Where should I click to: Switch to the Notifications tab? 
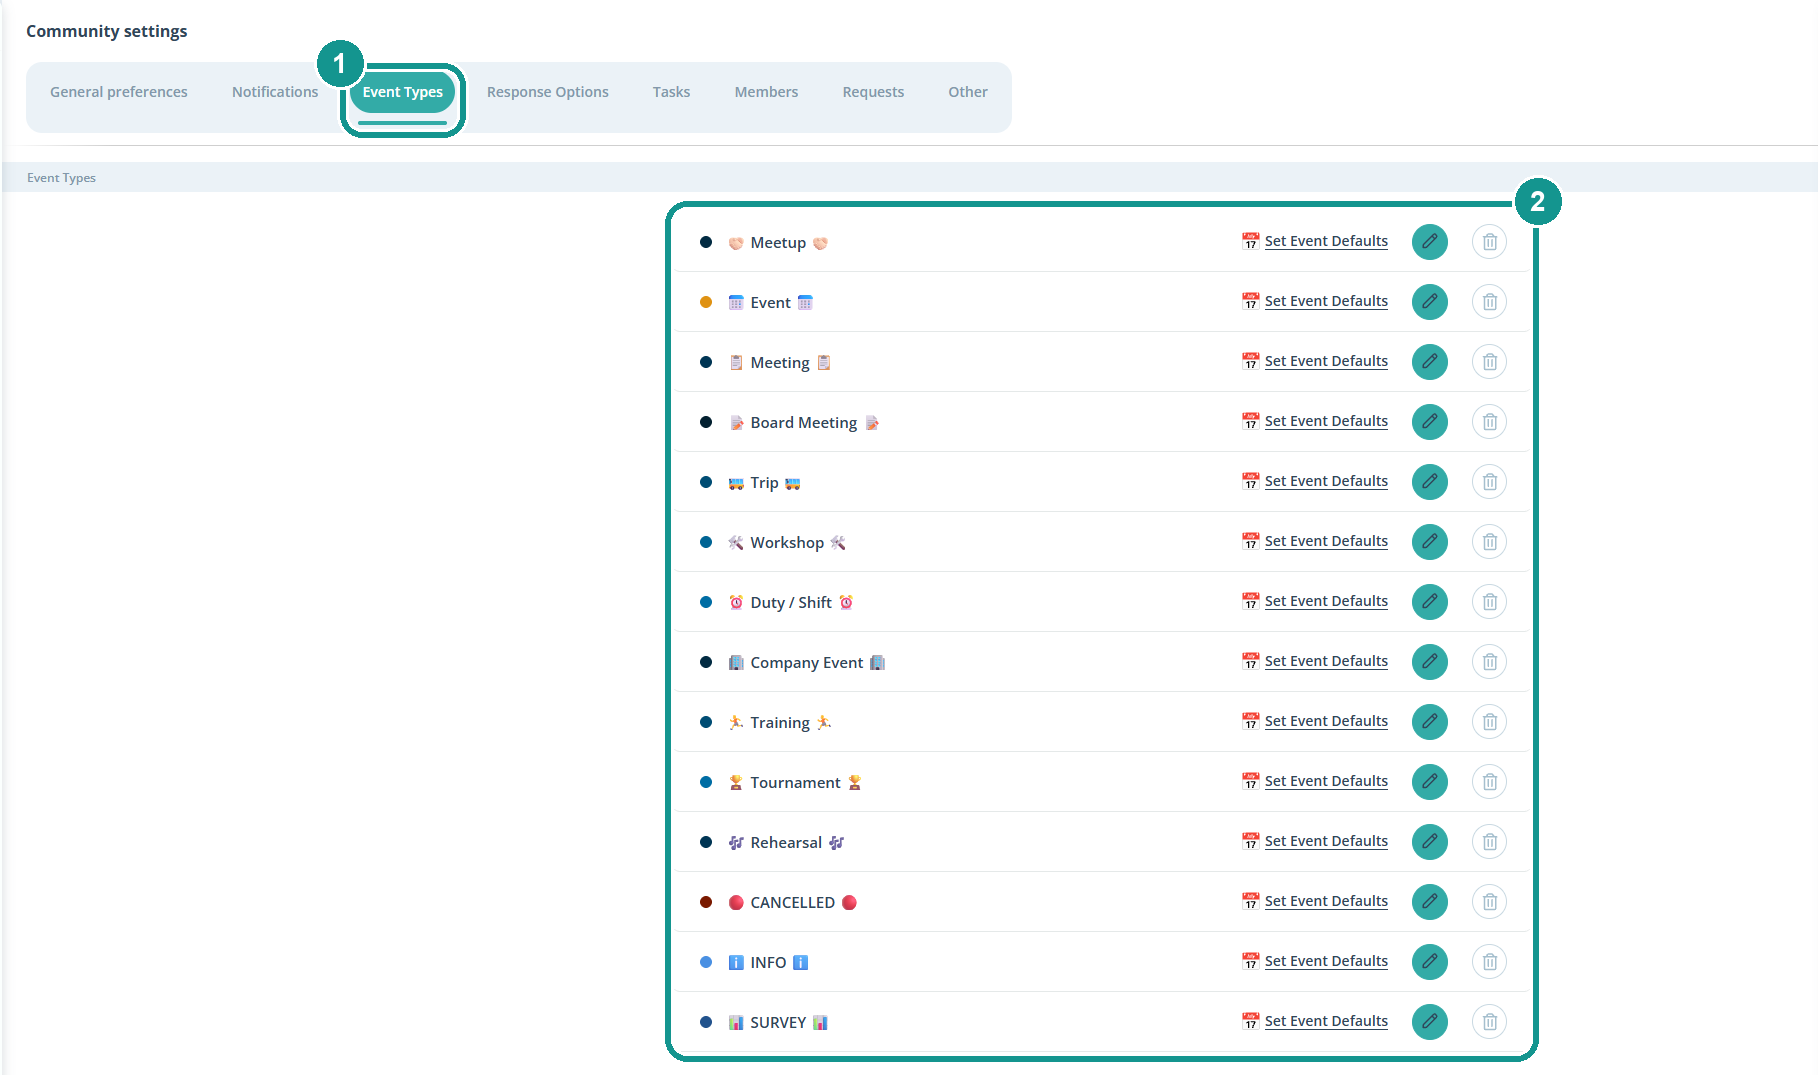[275, 92]
